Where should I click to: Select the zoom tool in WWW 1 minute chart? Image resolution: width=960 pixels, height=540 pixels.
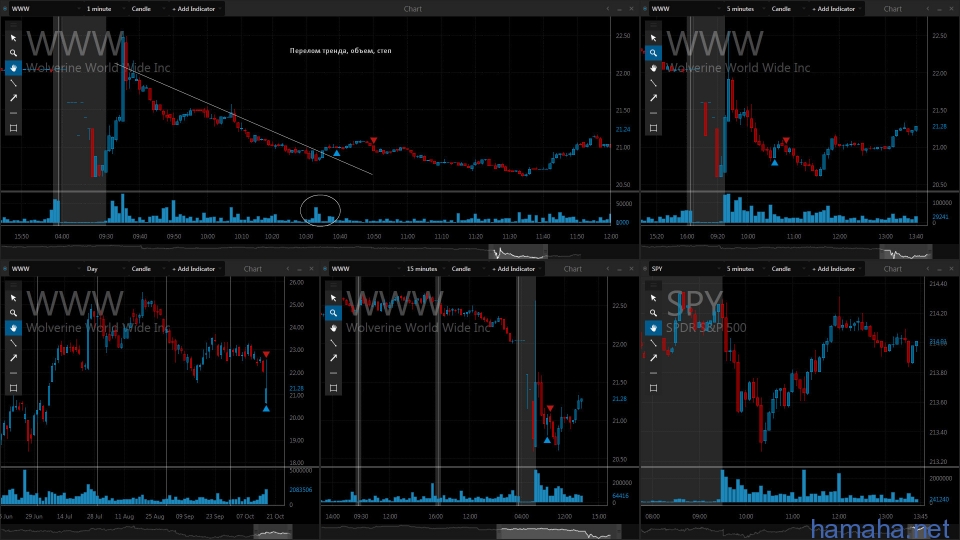coord(13,53)
